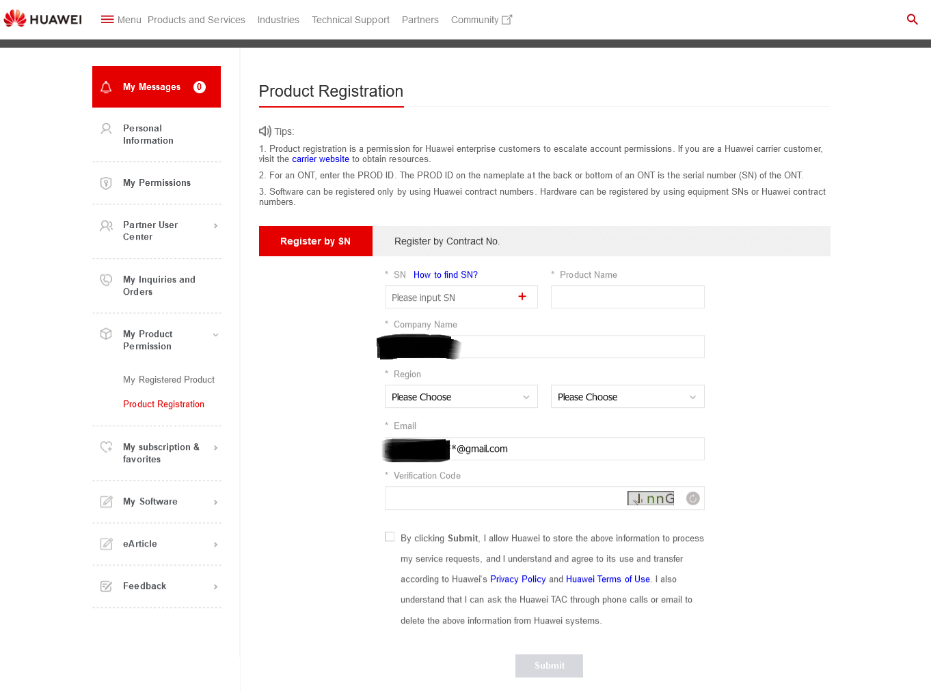Click the Partner User Center people icon
Image resolution: width=931 pixels, height=691 pixels.
[106, 226]
